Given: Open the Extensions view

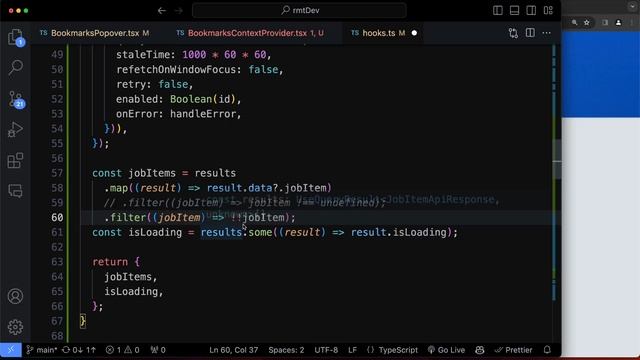Looking at the screenshot, I should 16,160.
